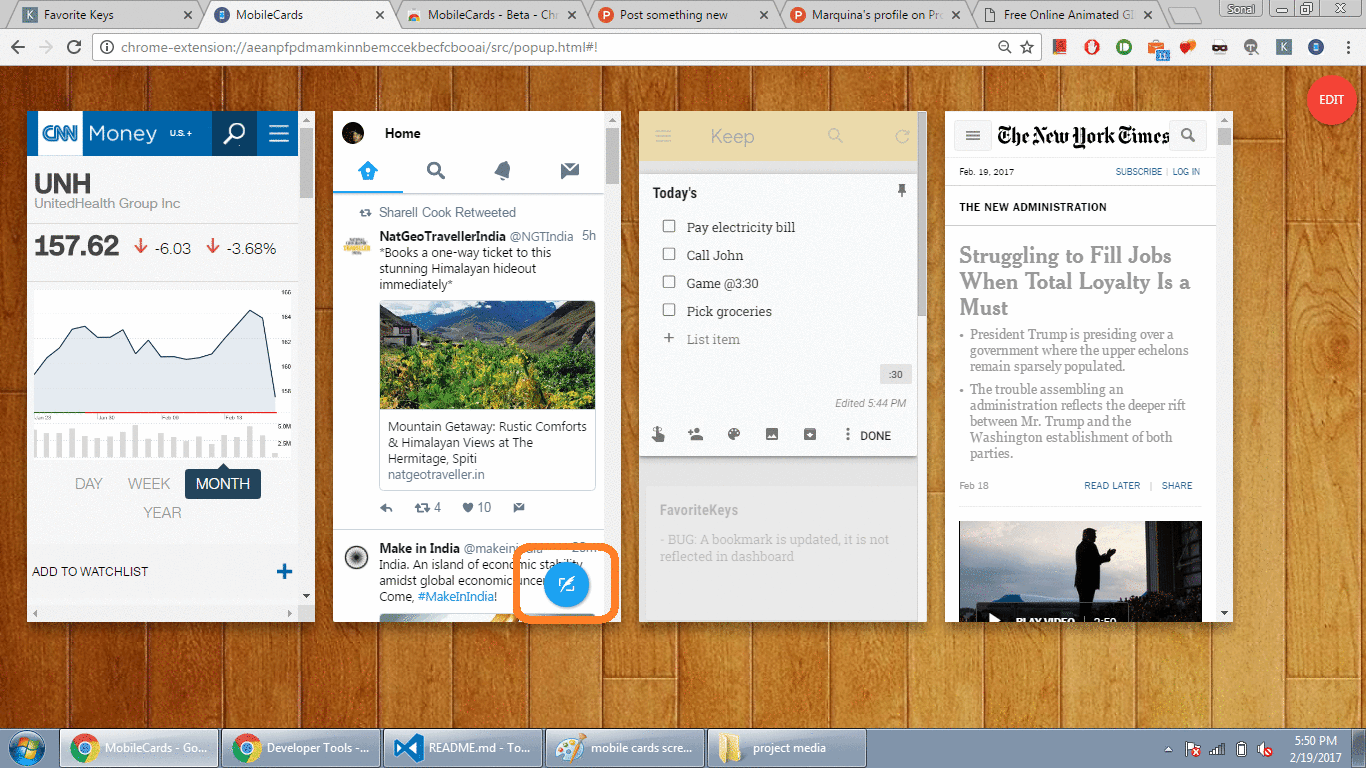Open the New York Times sections menu

(x=972, y=135)
